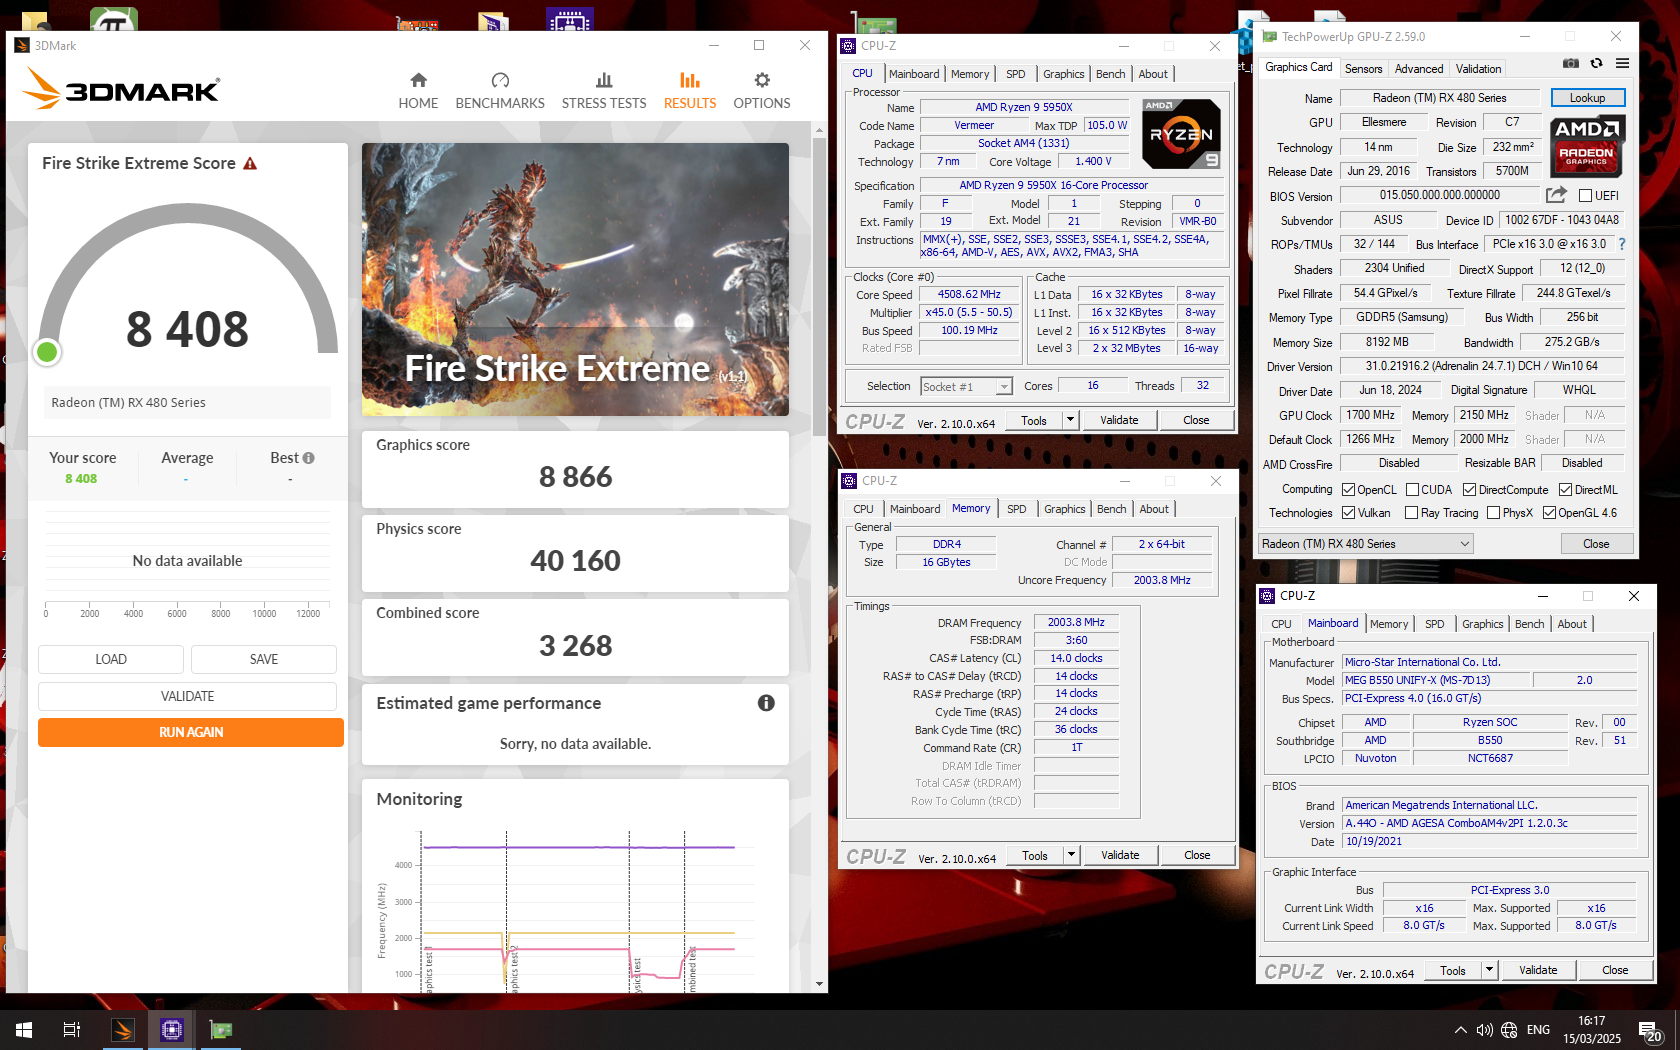
Task: Toggle the DirectCompute checkbox
Action: [1469, 490]
